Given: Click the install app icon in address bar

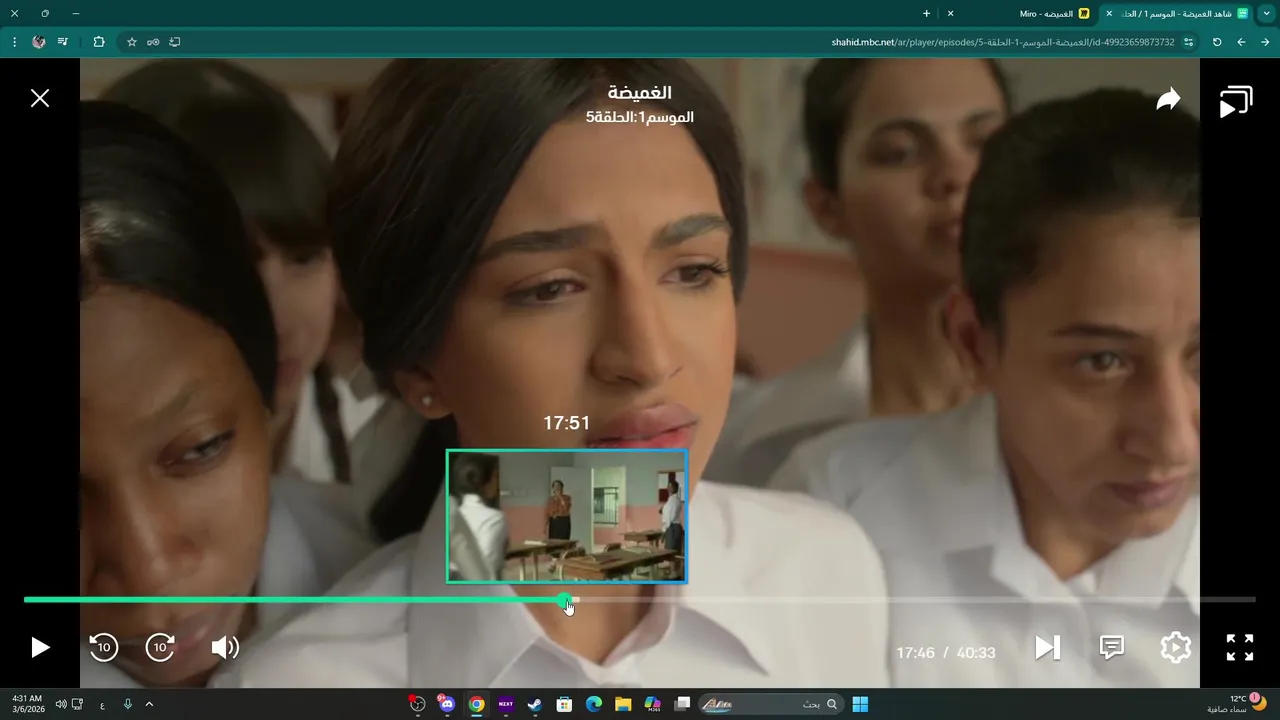Looking at the screenshot, I should [175, 42].
